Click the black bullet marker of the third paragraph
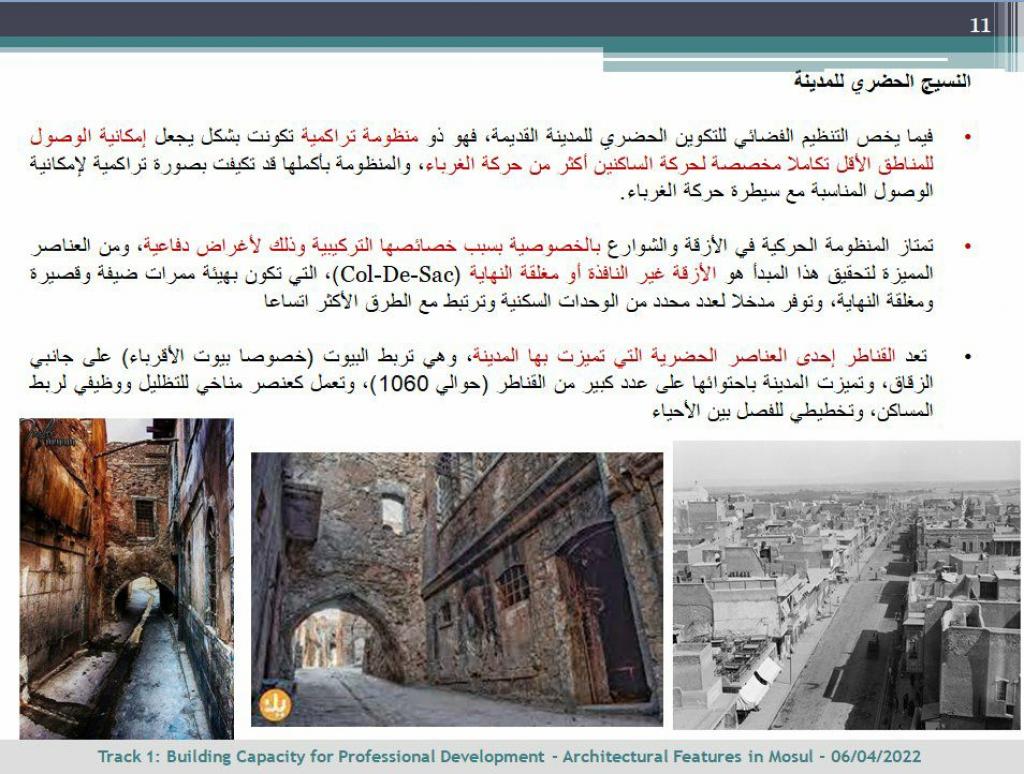The width and height of the screenshot is (1024, 774). coord(966,357)
